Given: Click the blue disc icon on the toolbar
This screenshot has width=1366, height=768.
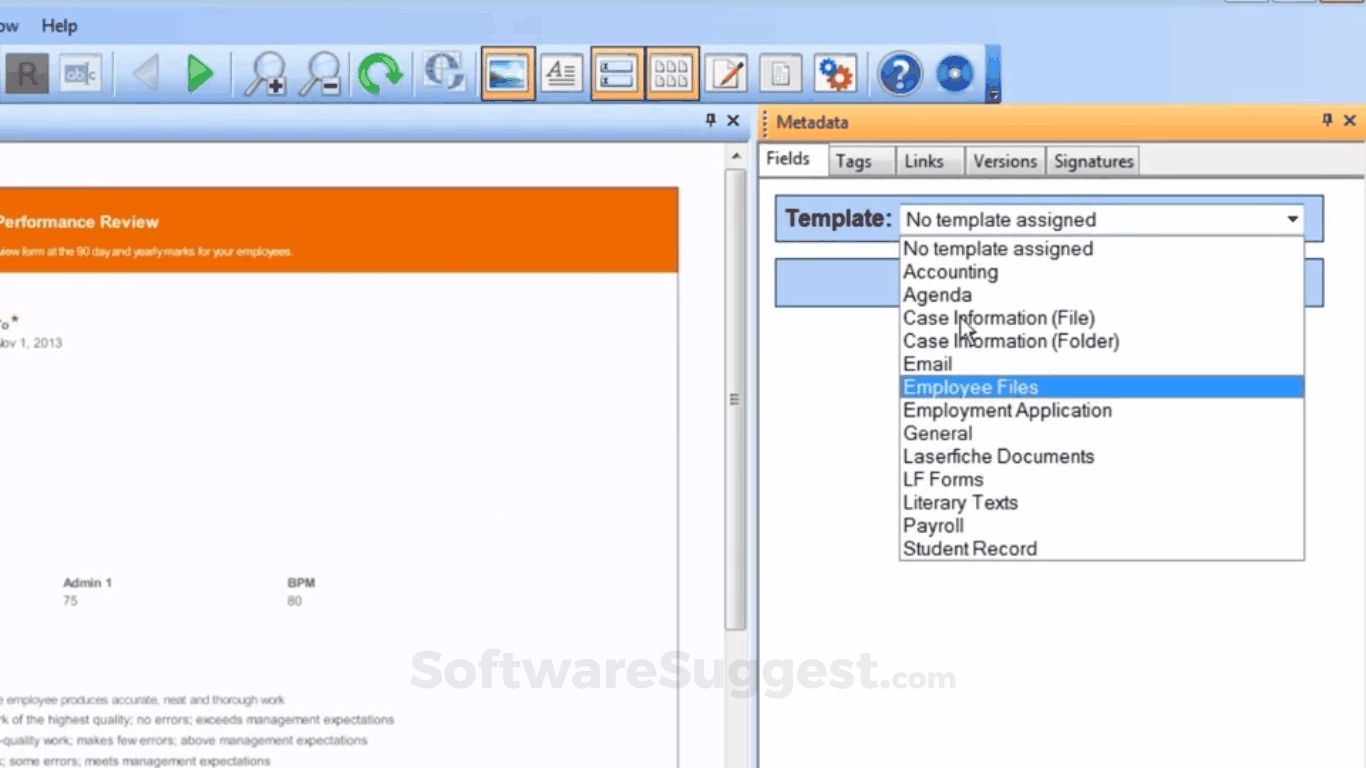Looking at the screenshot, I should [x=953, y=73].
